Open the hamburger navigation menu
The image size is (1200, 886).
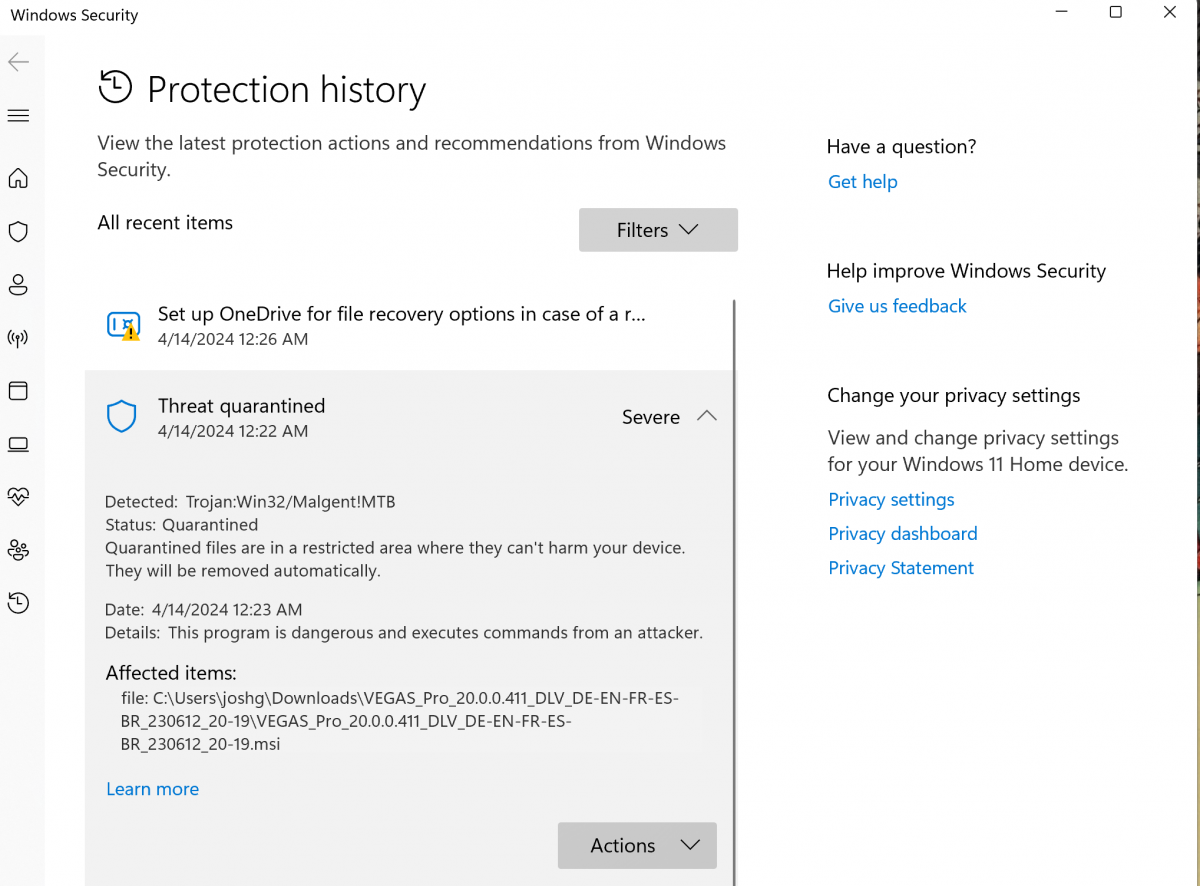point(18,115)
